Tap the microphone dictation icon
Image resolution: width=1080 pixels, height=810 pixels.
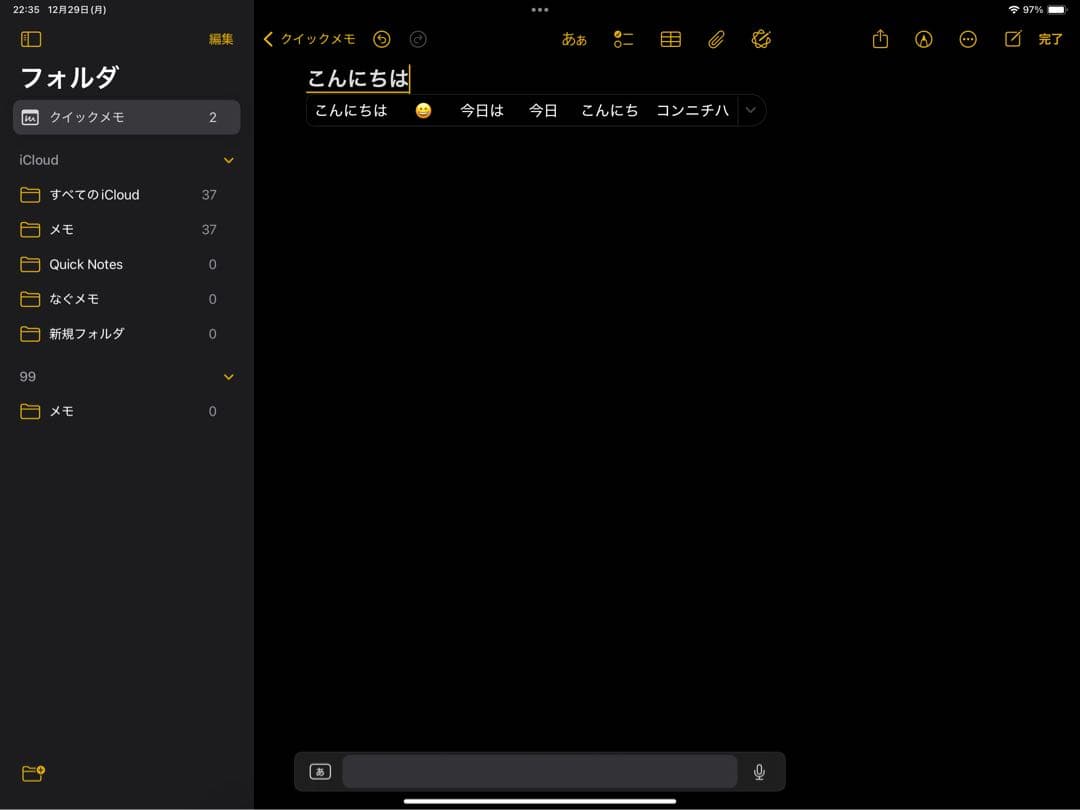(x=759, y=771)
